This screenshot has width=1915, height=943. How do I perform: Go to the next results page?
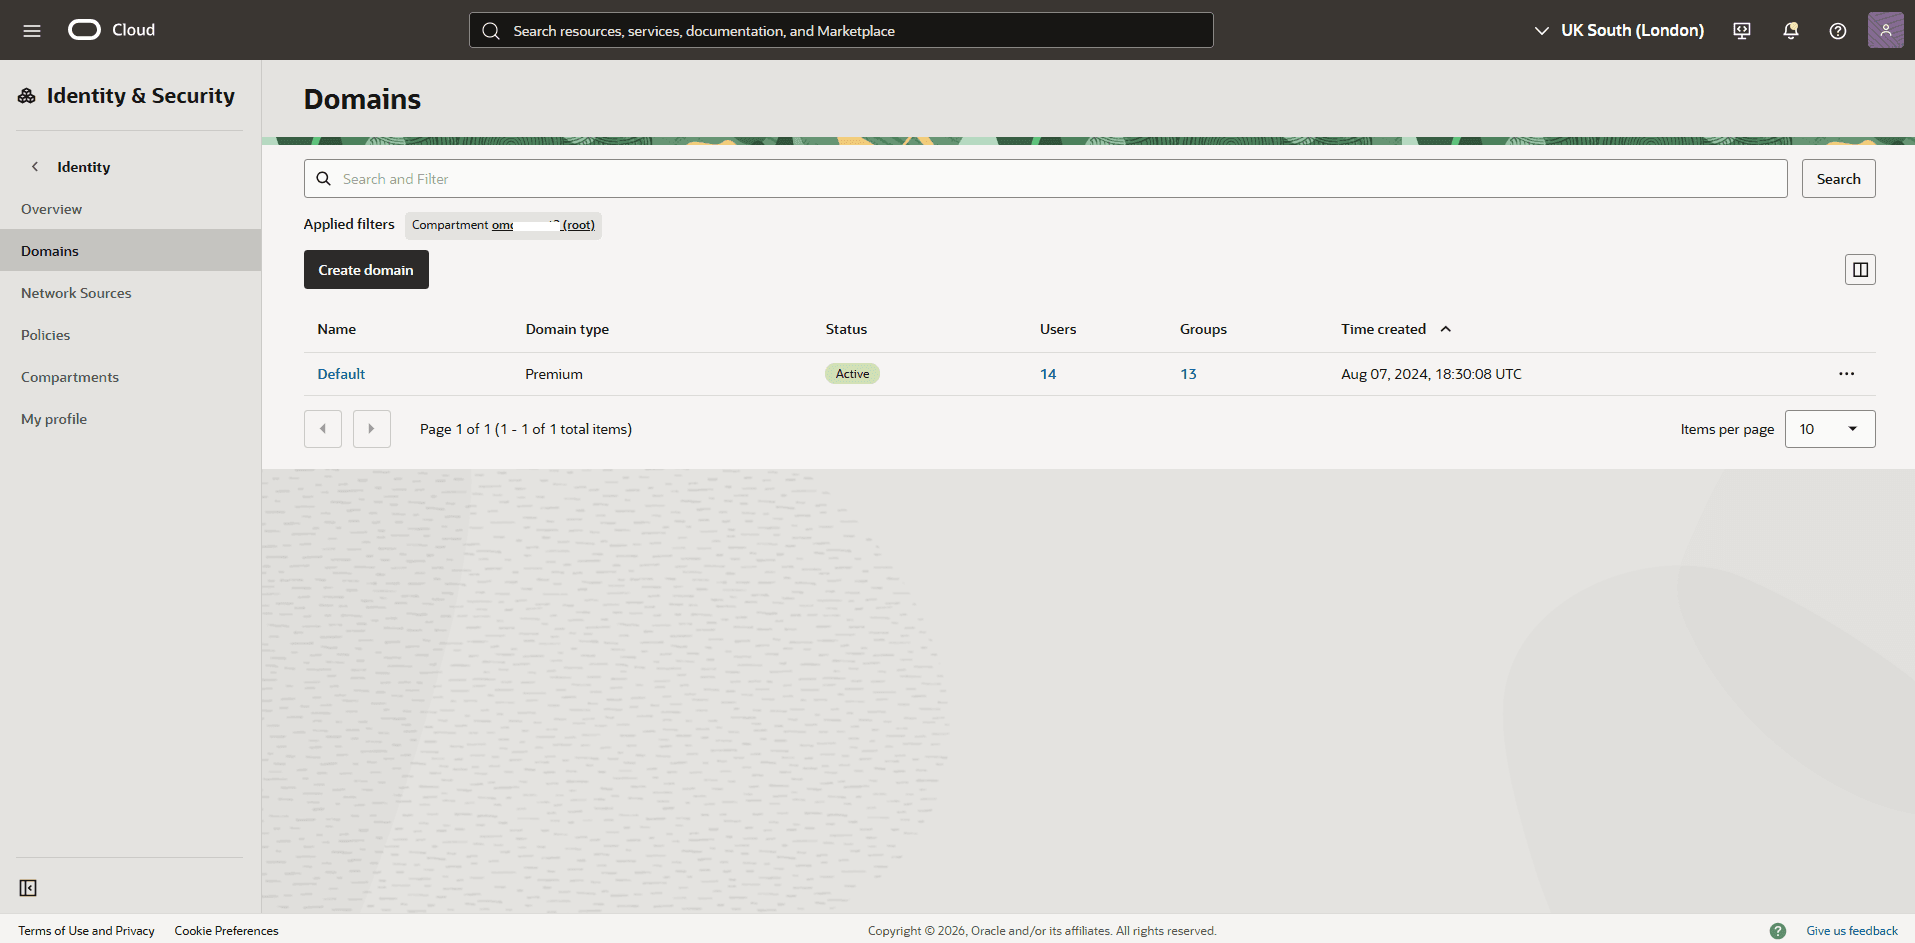coord(372,429)
